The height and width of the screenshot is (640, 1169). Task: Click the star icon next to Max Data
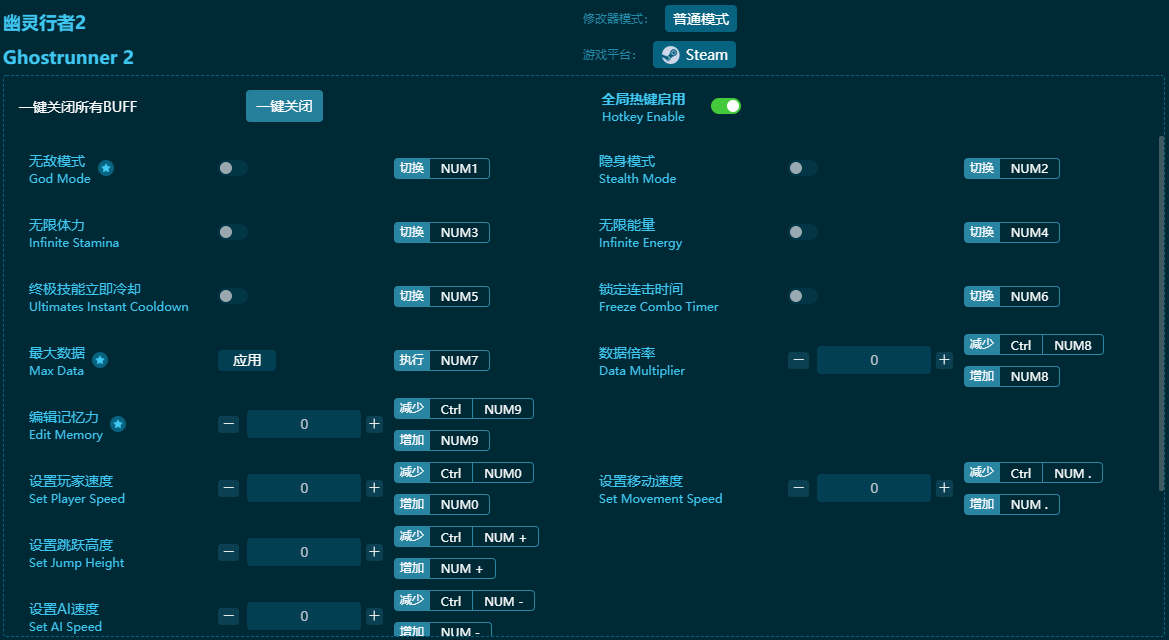[x=100, y=360]
